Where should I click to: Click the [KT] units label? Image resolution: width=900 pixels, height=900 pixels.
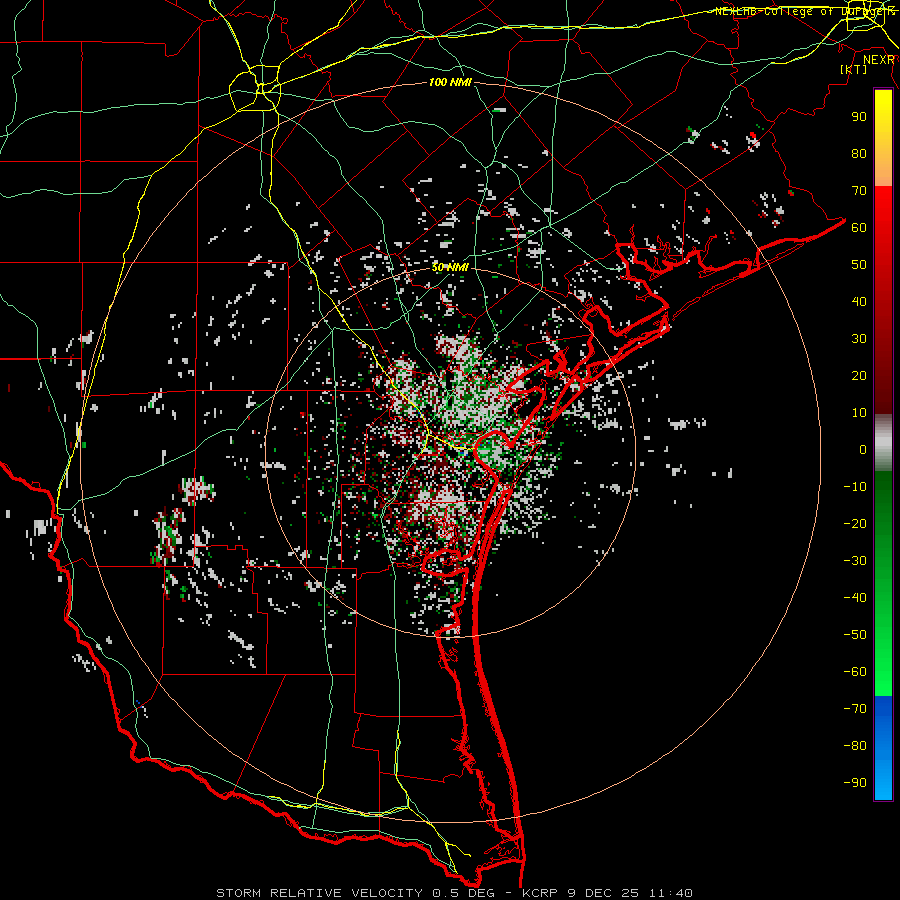pyautogui.click(x=853, y=69)
